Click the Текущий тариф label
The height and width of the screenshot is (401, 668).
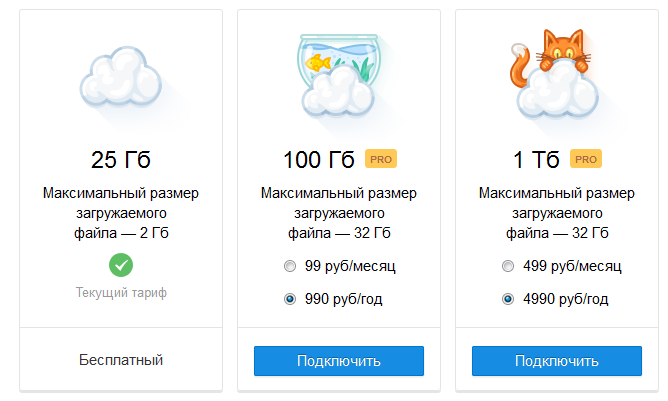[x=121, y=293]
